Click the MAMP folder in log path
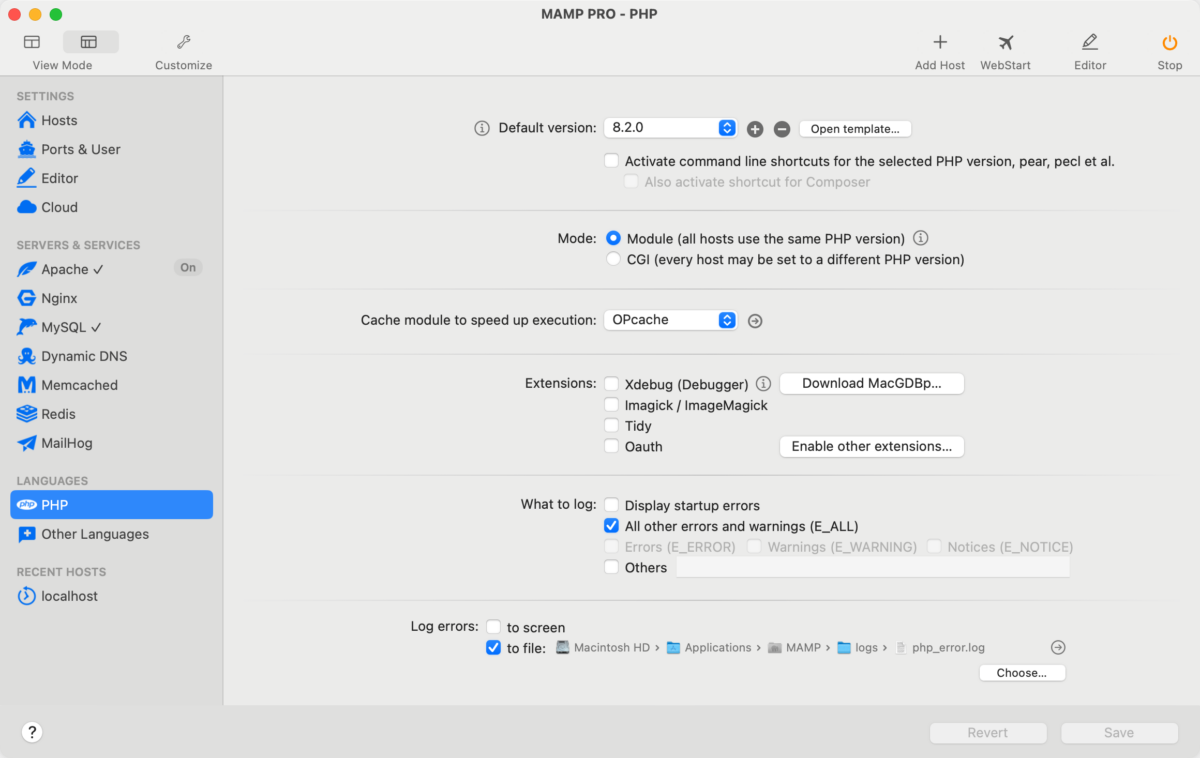Image resolution: width=1200 pixels, height=758 pixels. coord(794,648)
